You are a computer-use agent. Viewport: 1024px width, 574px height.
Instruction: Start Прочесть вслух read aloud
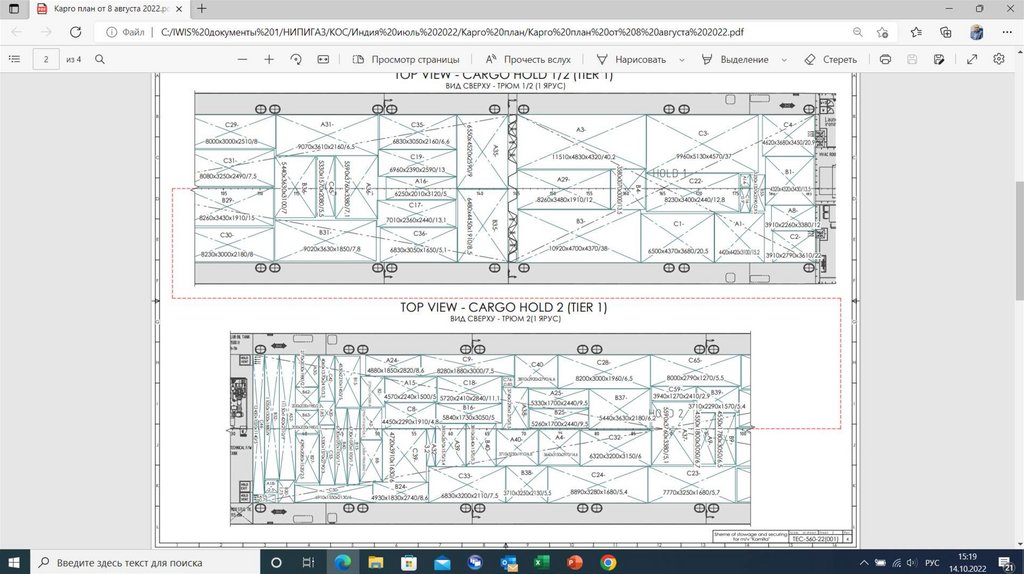pos(528,59)
